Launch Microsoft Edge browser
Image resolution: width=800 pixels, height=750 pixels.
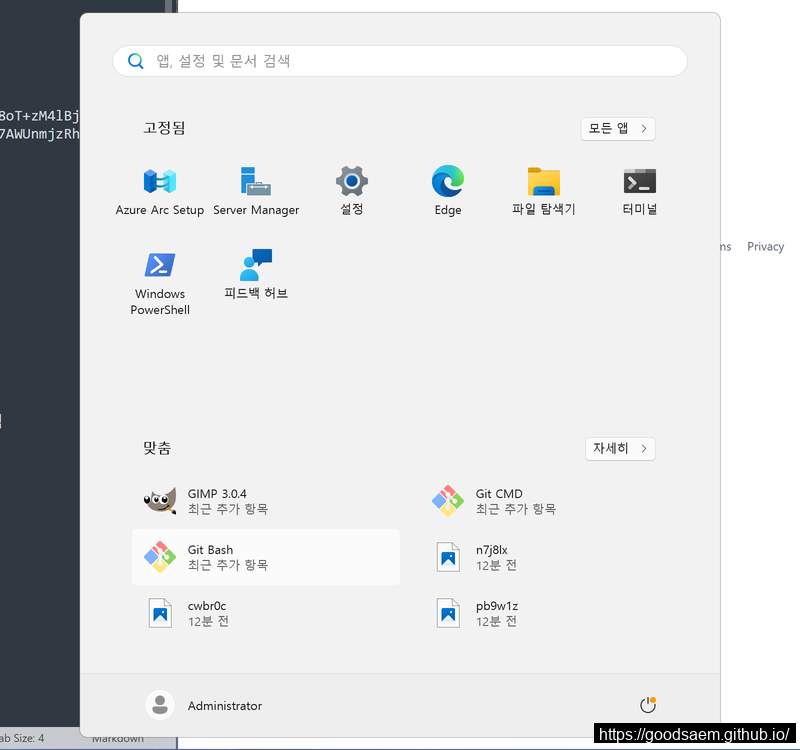[447, 191]
